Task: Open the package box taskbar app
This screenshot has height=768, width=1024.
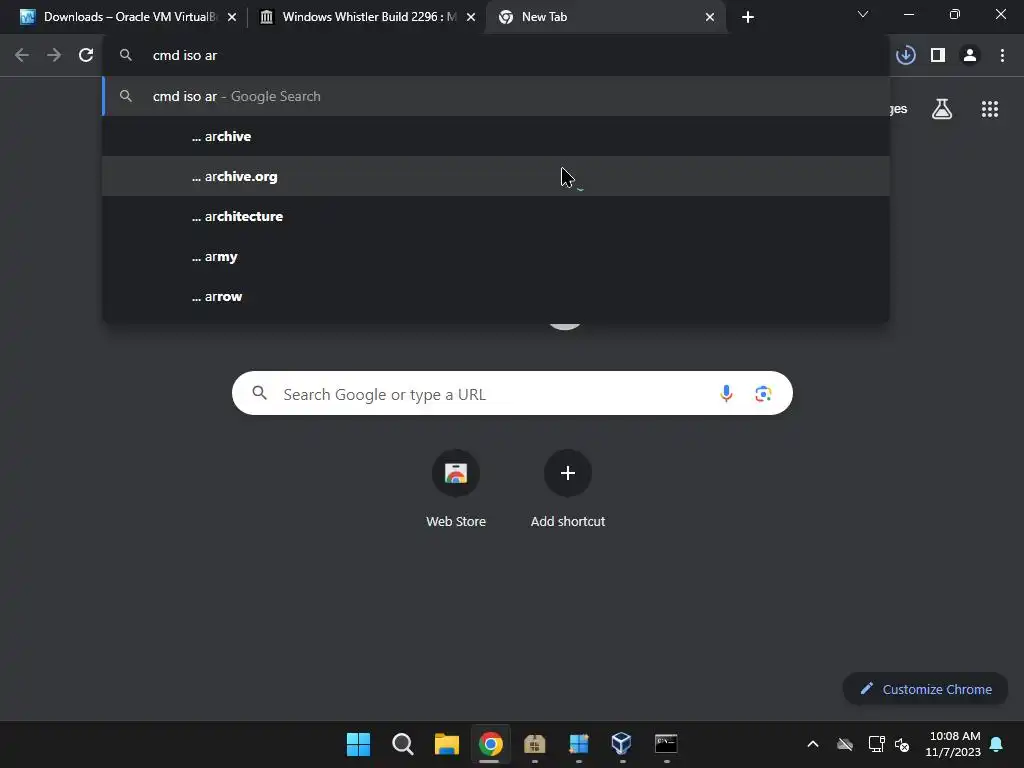Action: (x=534, y=744)
